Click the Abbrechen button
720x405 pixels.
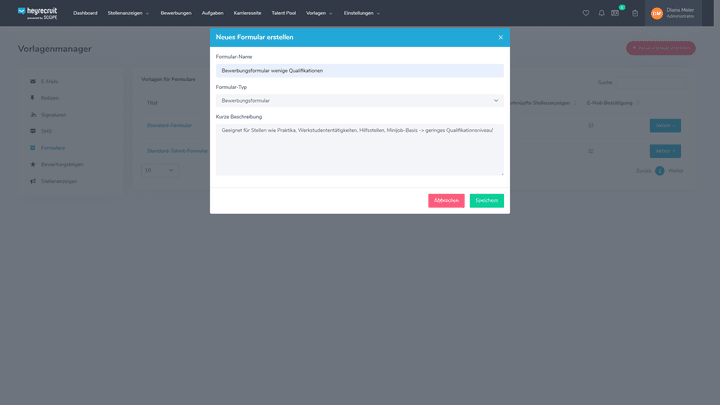point(446,200)
